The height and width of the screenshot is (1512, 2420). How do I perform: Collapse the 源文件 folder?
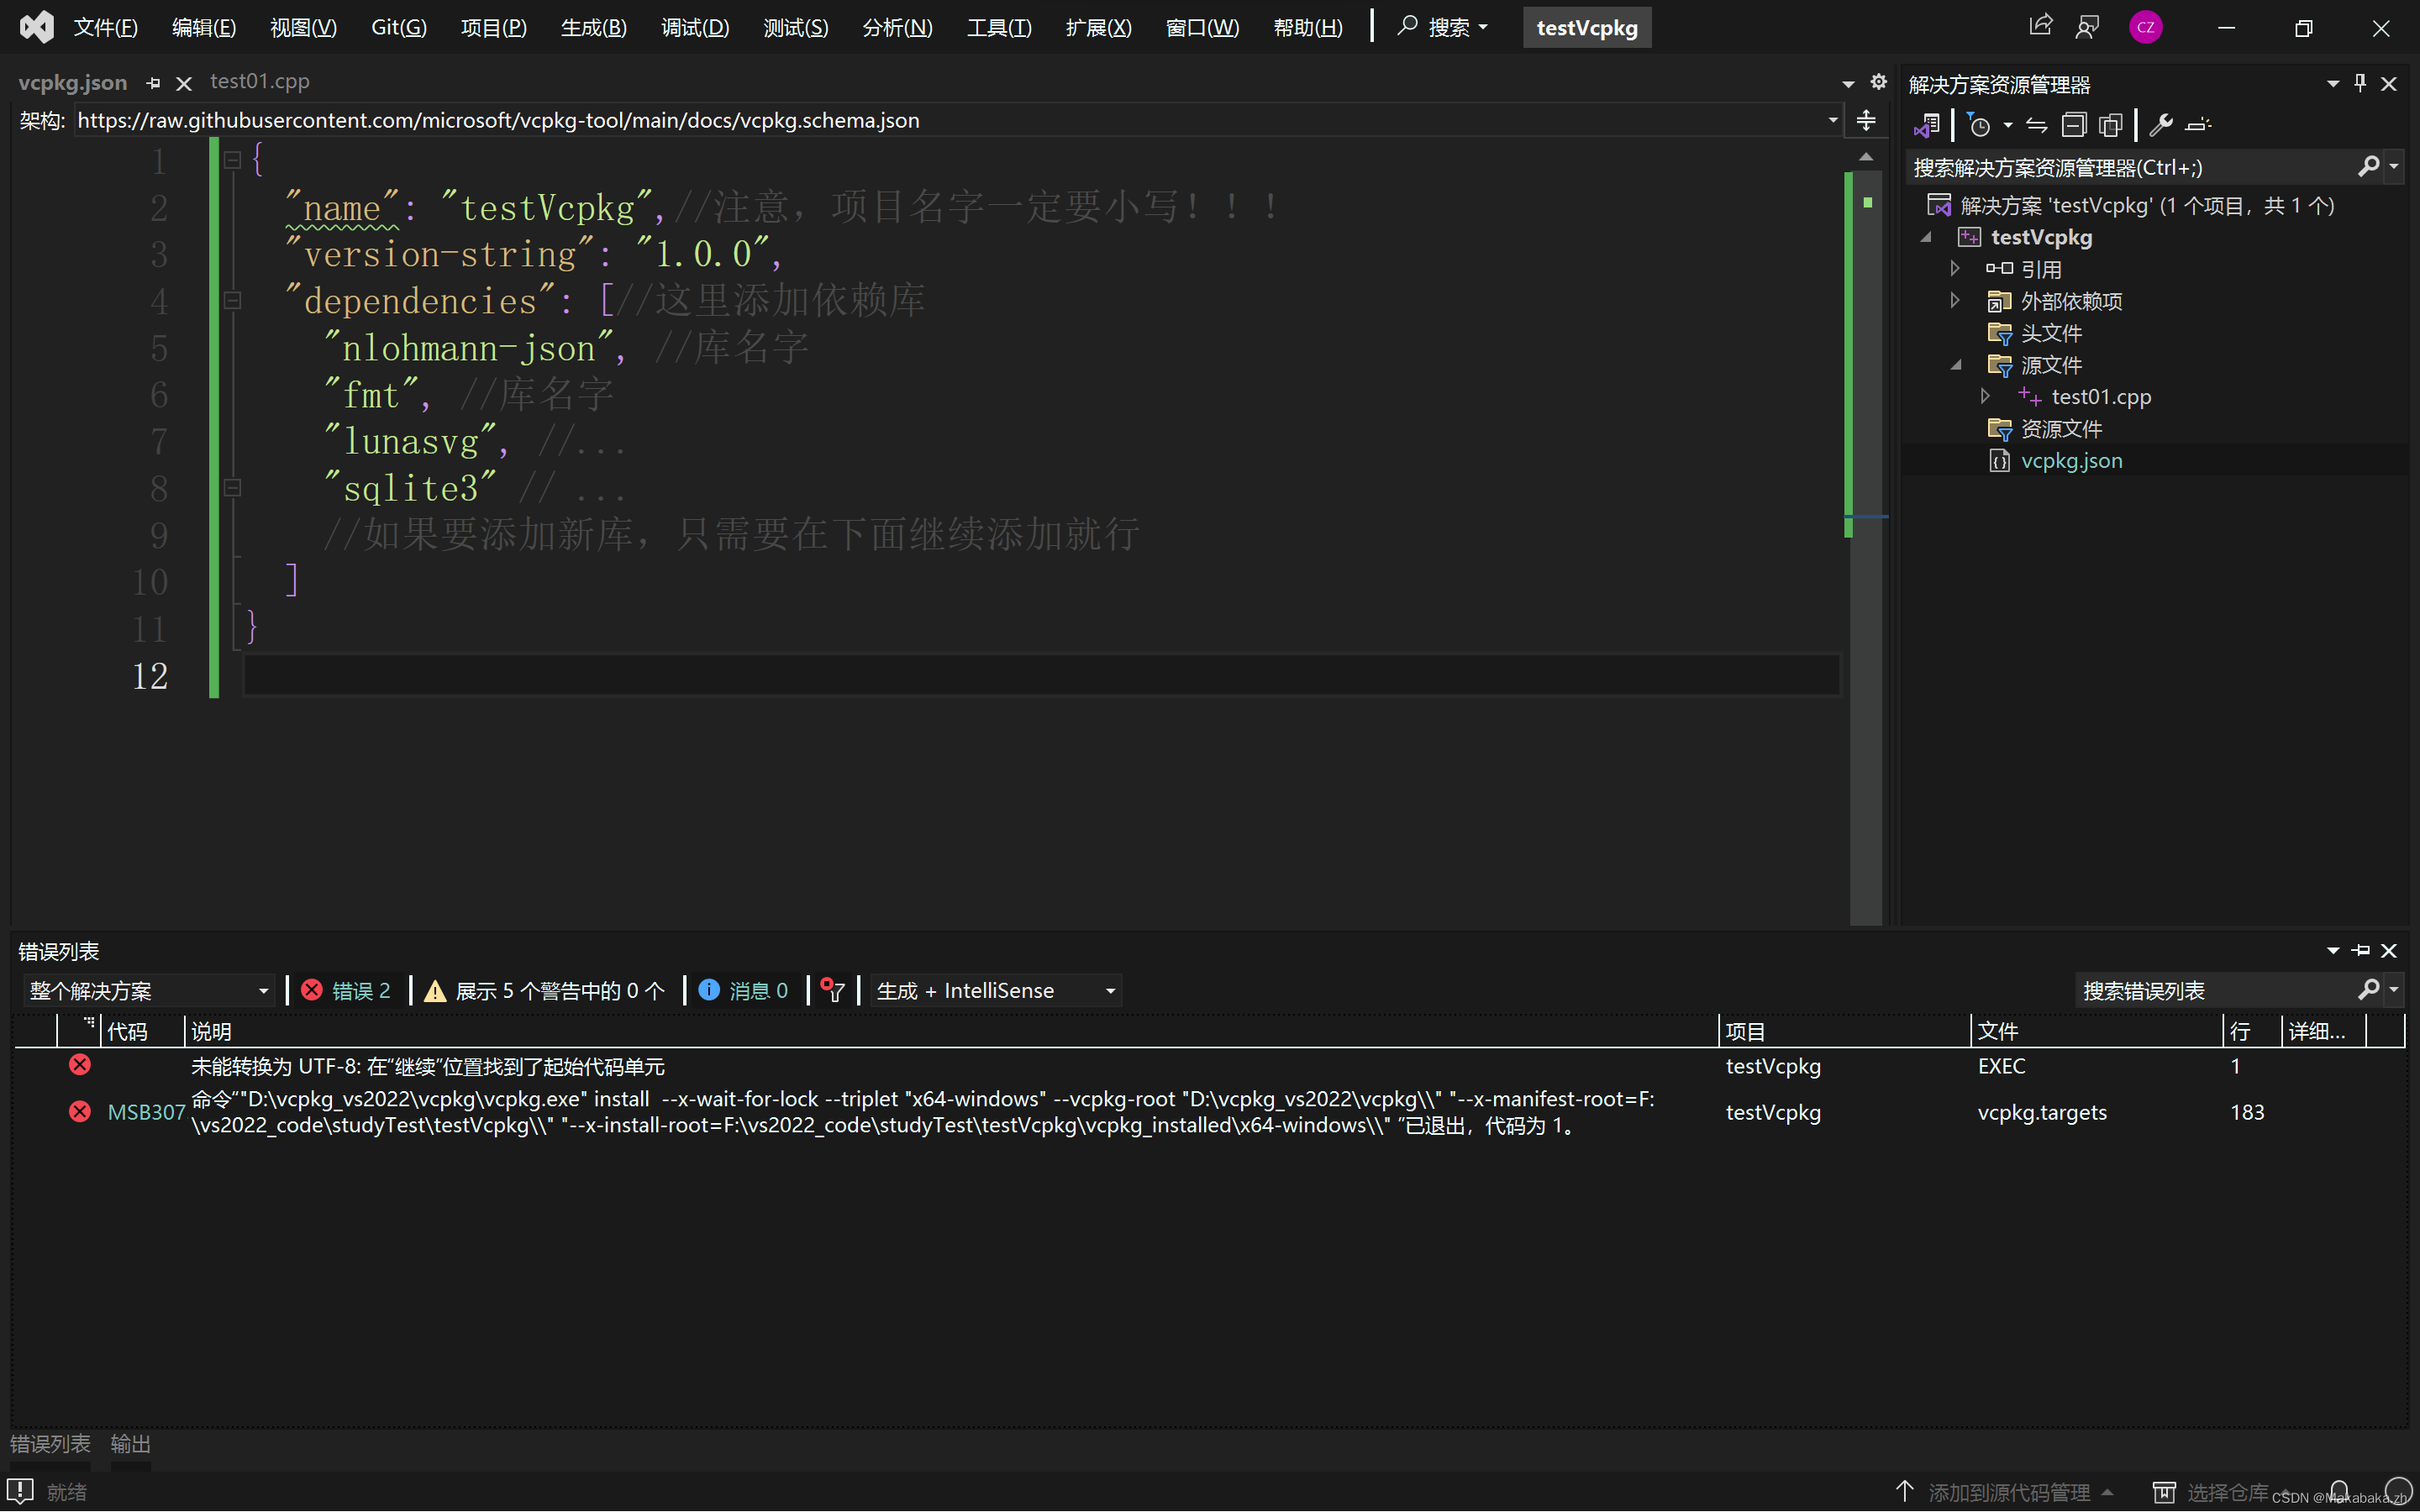point(1955,365)
